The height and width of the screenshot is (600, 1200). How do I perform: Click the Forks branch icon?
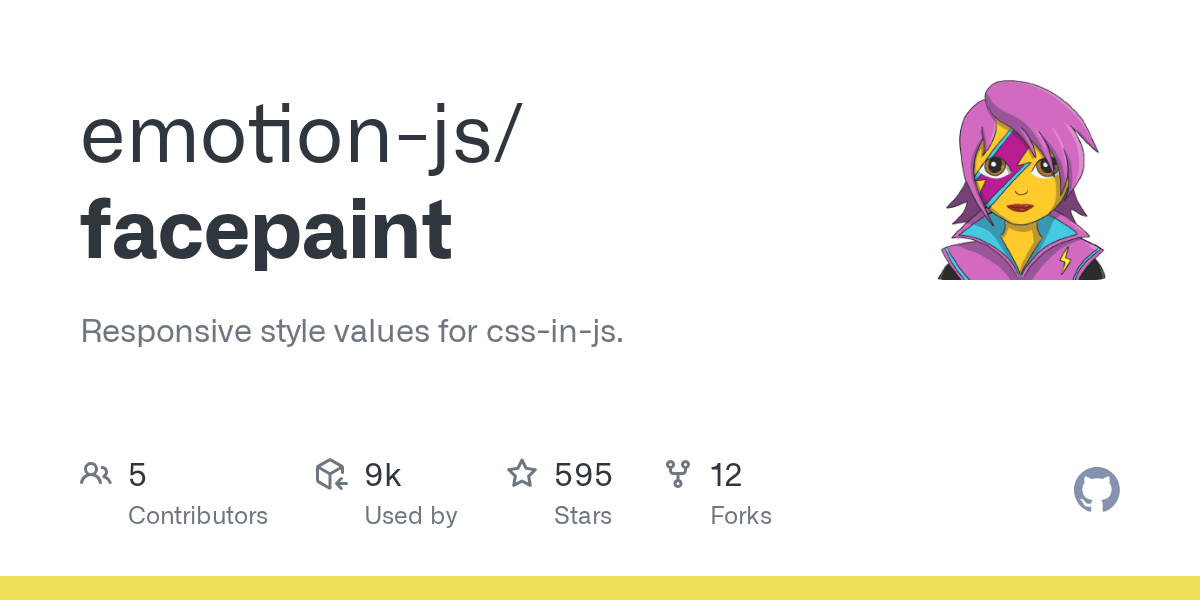(678, 474)
